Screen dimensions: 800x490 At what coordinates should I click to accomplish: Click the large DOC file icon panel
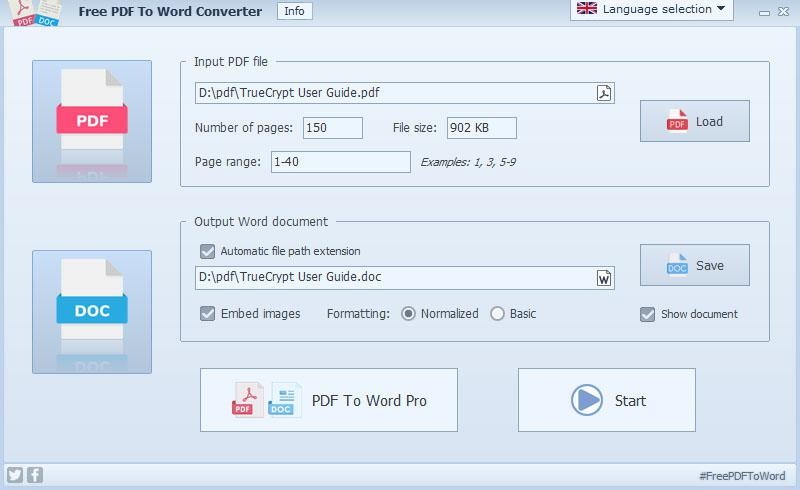pyautogui.click(x=92, y=312)
